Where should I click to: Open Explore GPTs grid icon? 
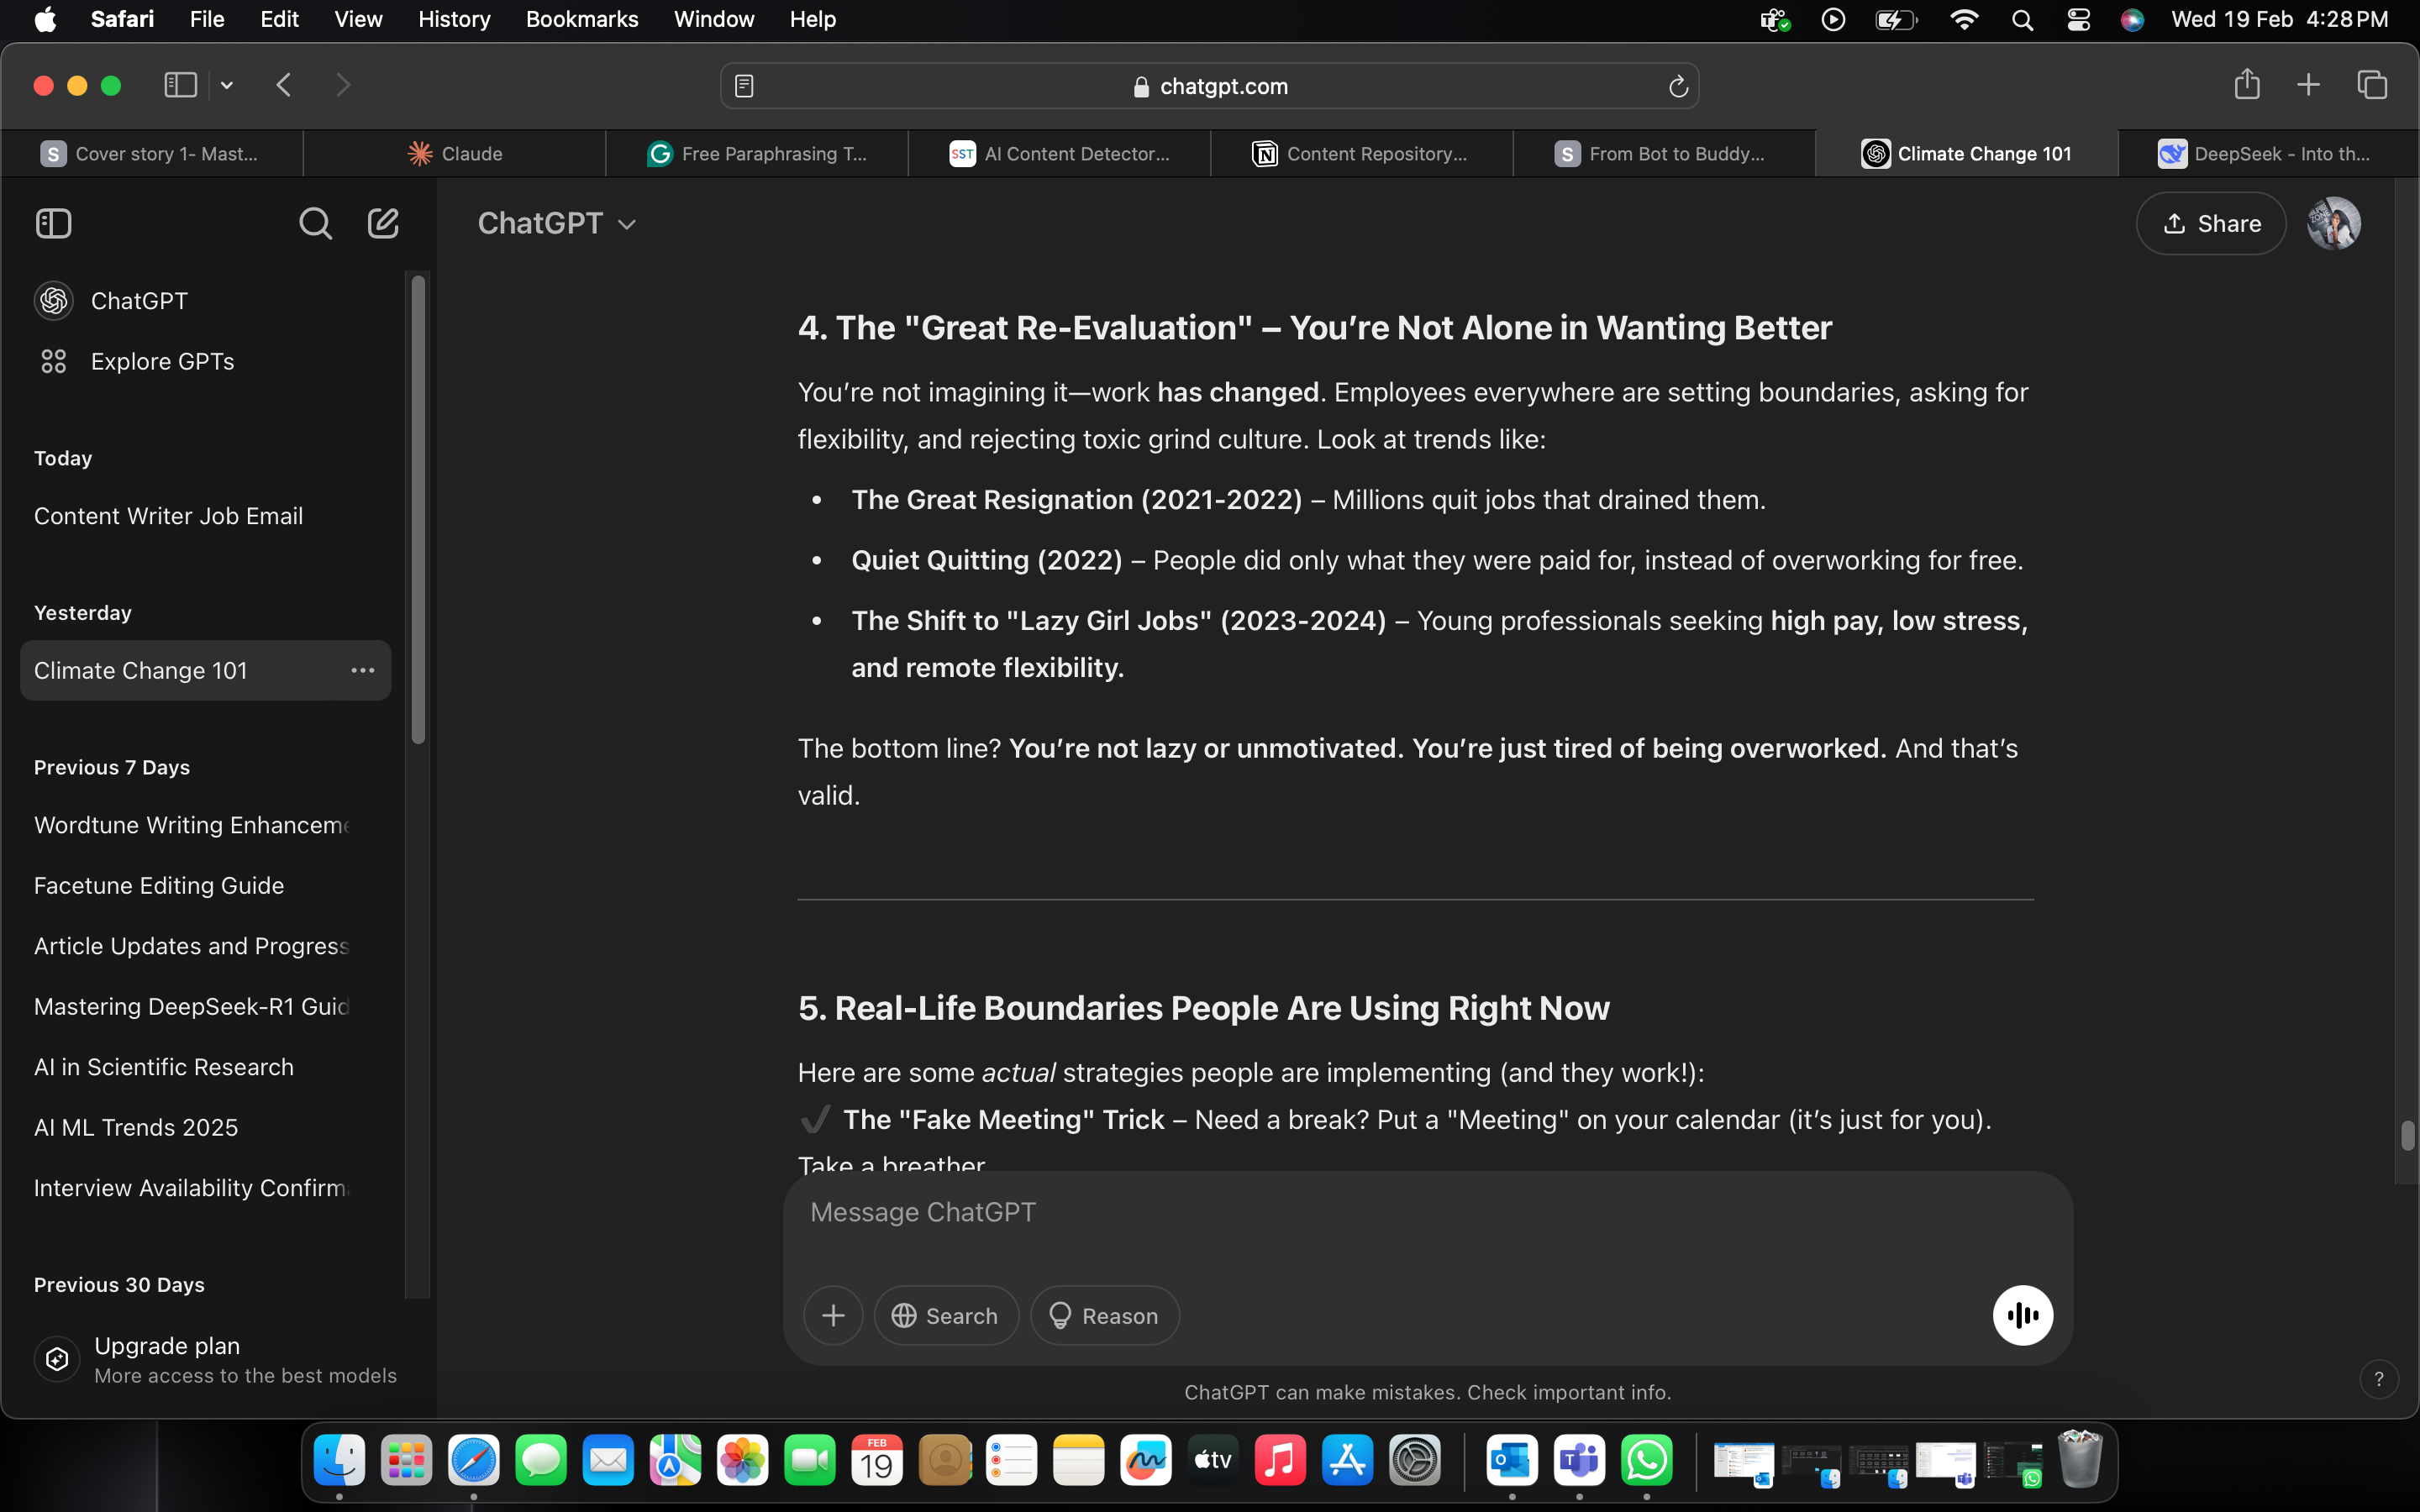pos(53,361)
